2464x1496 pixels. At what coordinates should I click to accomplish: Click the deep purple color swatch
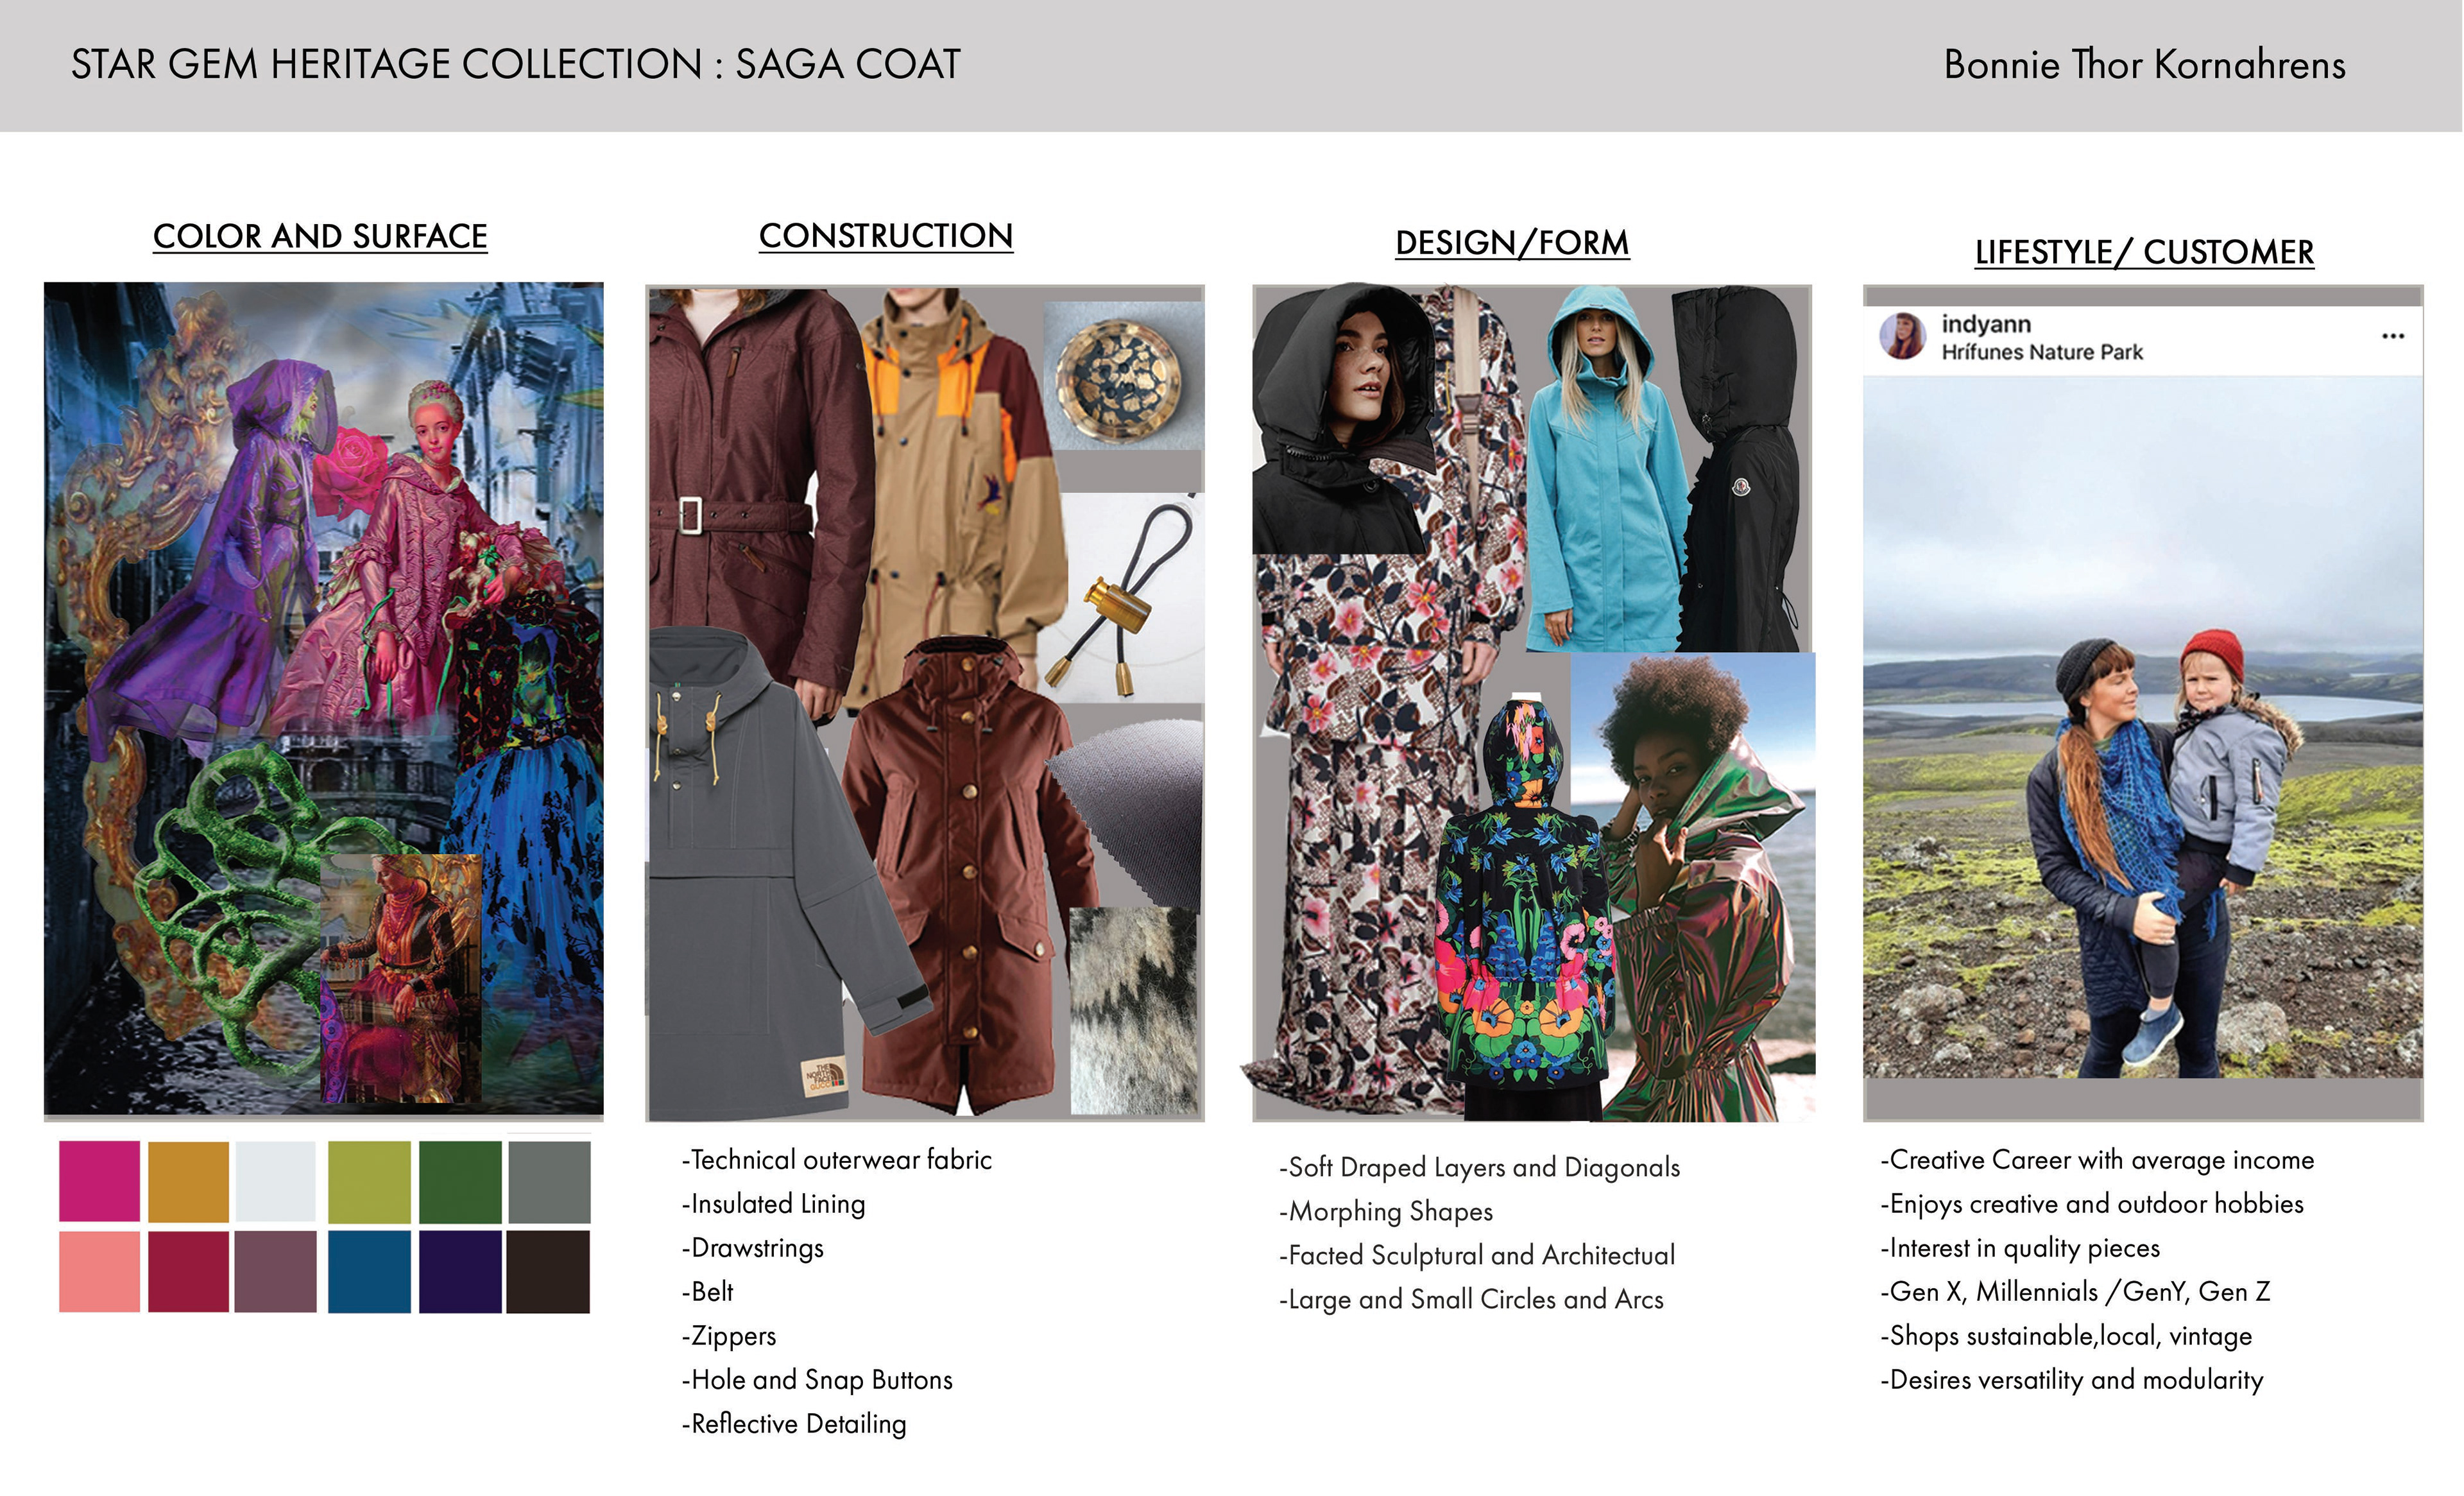click(460, 1271)
